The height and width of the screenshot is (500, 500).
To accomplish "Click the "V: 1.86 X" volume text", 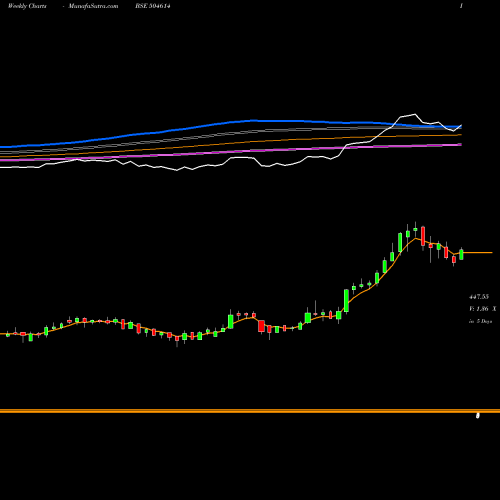I will [x=483, y=309].
